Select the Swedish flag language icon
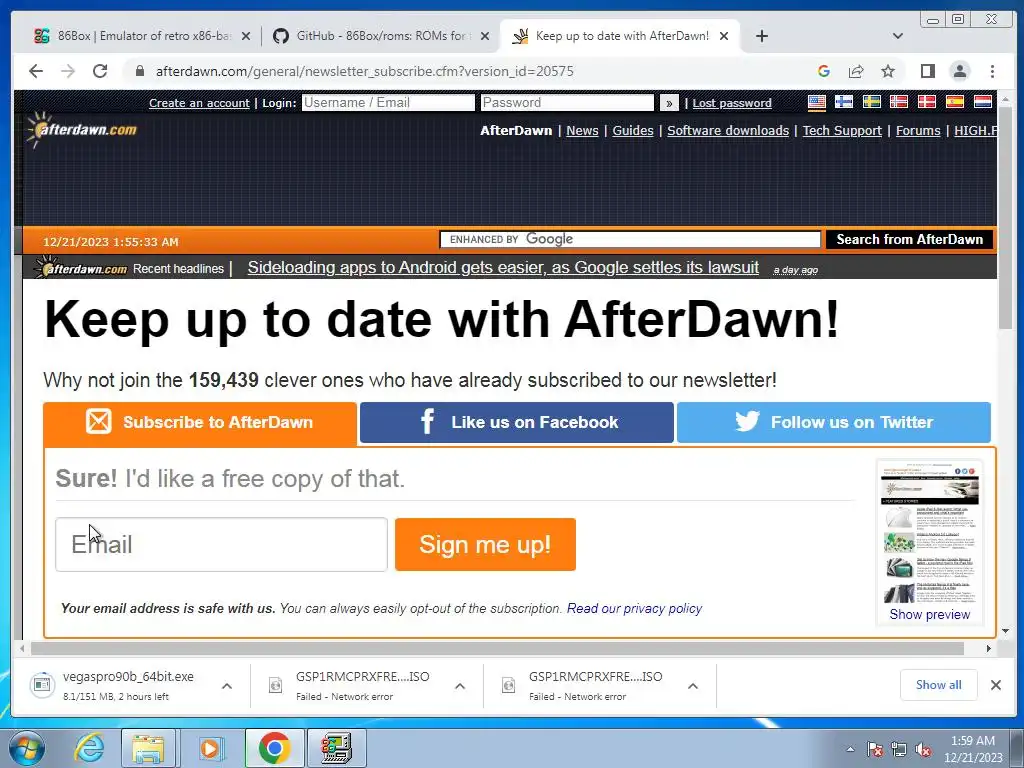The height and width of the screenshot is (768, 1024). click(x=871, y=102)
